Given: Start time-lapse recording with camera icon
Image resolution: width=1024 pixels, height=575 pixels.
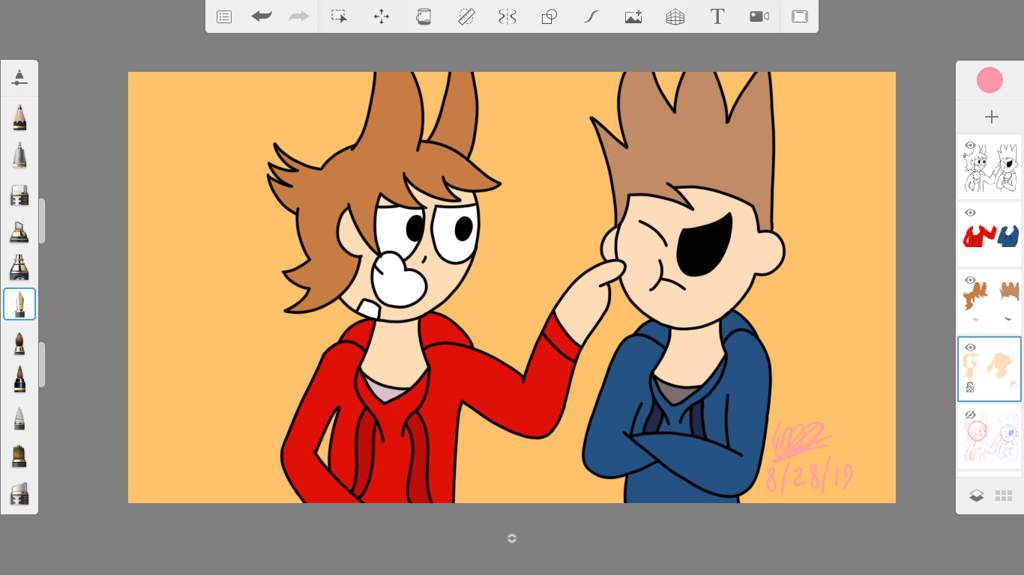Looking at the screenshot, I should [x=759, y=16].
